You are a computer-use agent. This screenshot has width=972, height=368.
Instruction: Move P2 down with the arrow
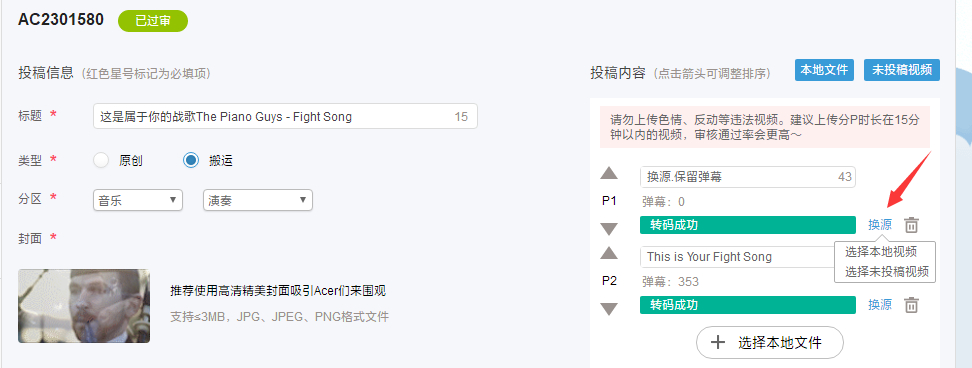point(609,309)
